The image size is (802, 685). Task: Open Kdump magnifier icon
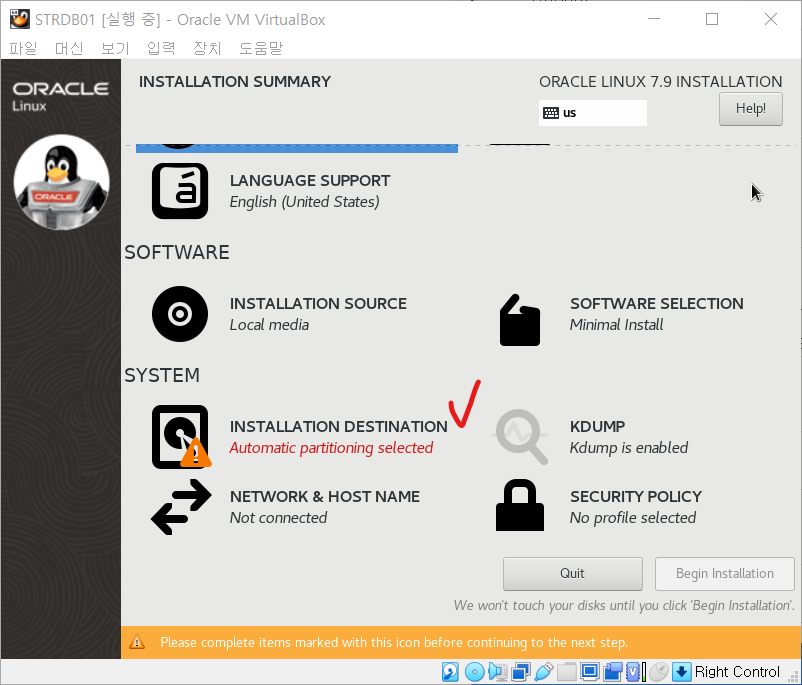[521, 436]
